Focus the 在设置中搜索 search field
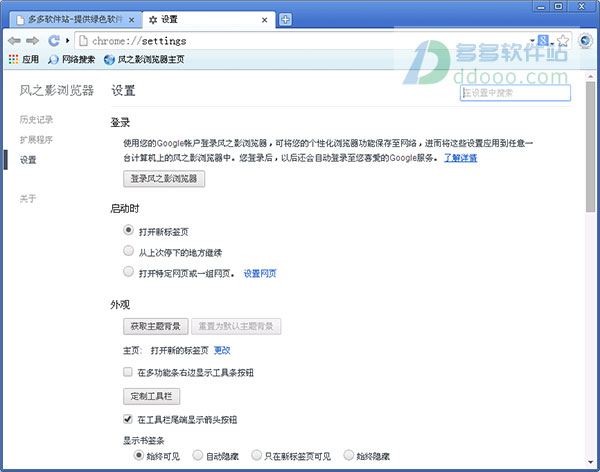 [515, 93]
